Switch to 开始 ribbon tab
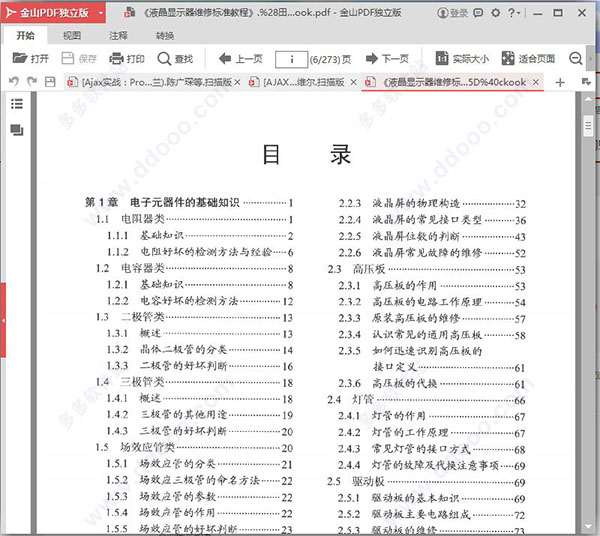Image resolution: width=600 pixels, height=536 pixels. [25, 36]
